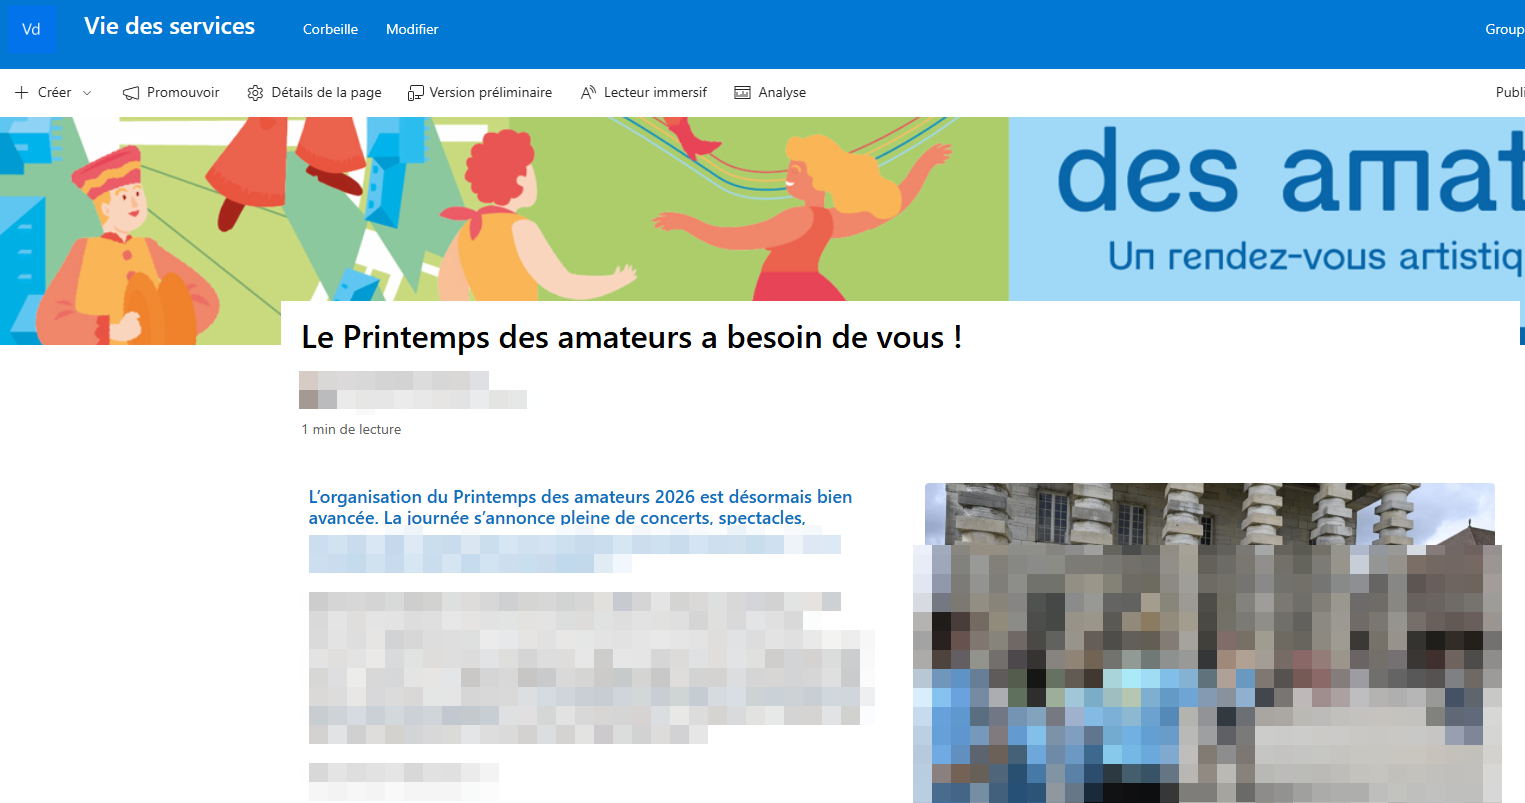Image resolution: width=1525 pixels, height=803 pixels.
Task: Click the Vd site logo tile
Action: click(x=31, y=29)
